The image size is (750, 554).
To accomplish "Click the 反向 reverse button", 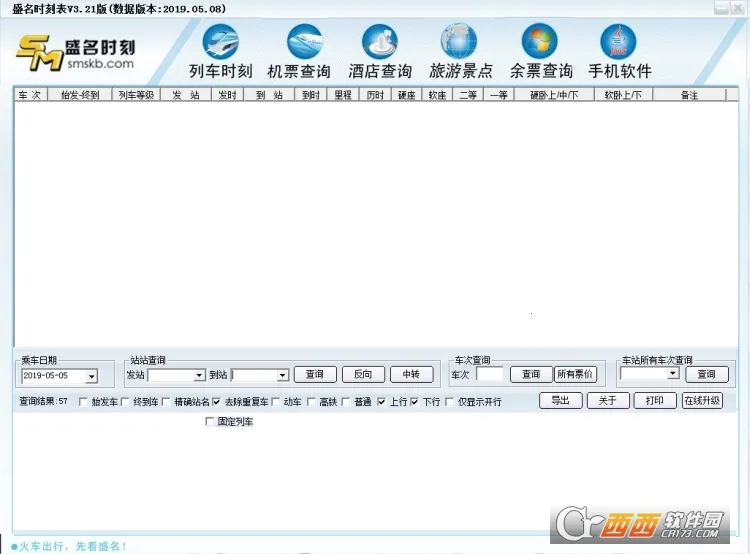I will tap(363, 374).
